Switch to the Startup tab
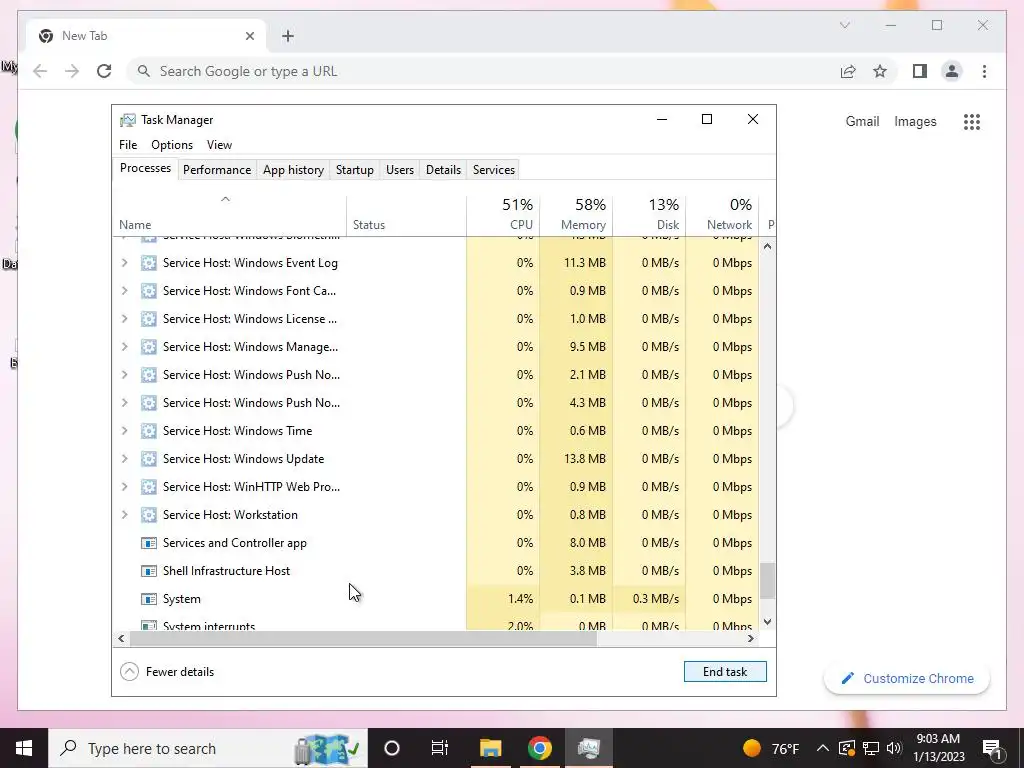This screenshot has width=1024, height=768. pyautogui.click(x=355, y=170)
